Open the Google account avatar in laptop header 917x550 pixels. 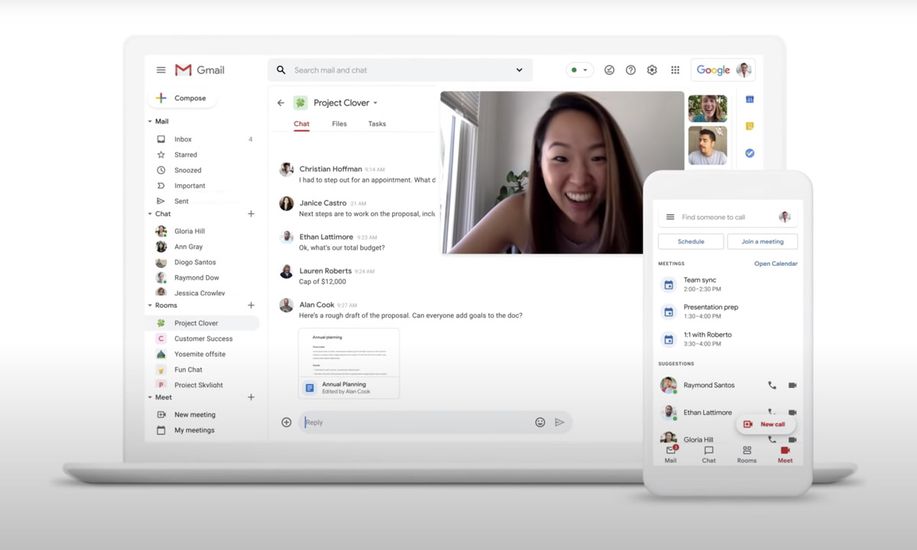tap(743, 70)
